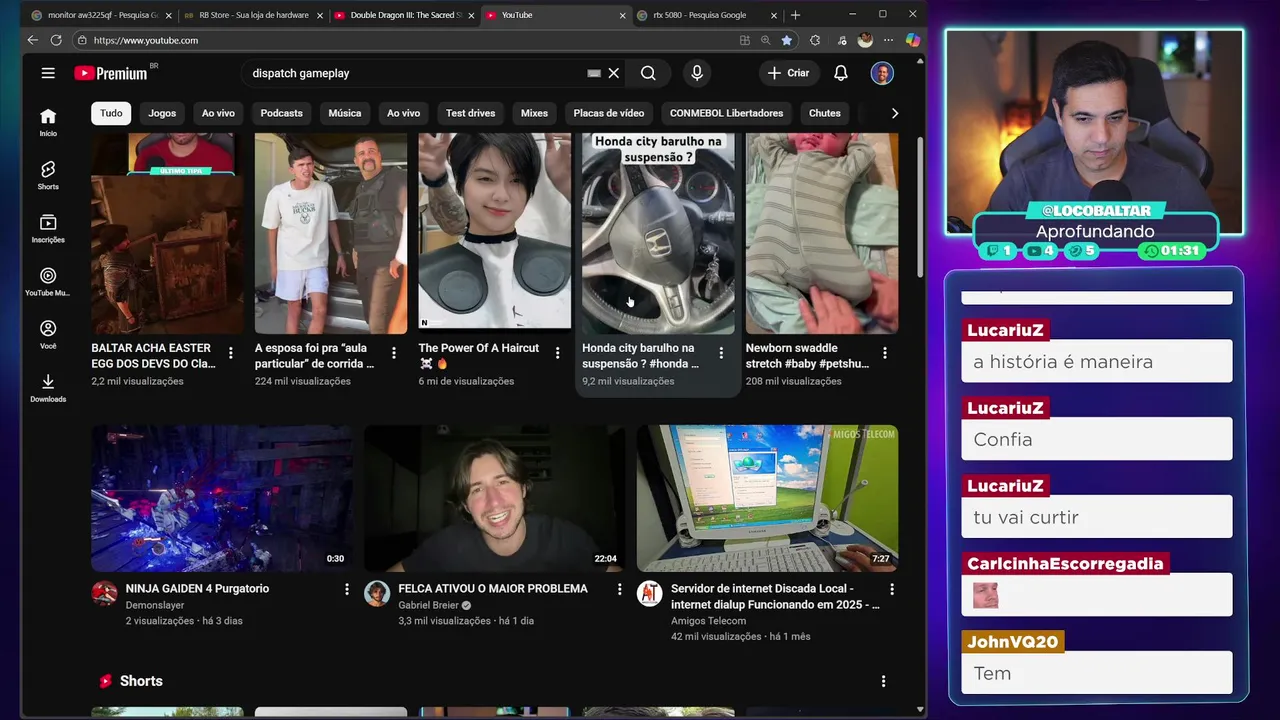Open the Power Of A Haircut thumbnail
1280x720 pixels.
495,233
